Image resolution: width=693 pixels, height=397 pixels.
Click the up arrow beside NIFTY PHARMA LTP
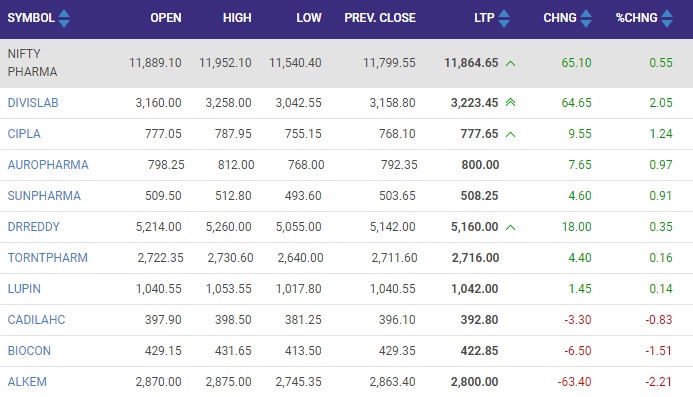coord(510,63)
